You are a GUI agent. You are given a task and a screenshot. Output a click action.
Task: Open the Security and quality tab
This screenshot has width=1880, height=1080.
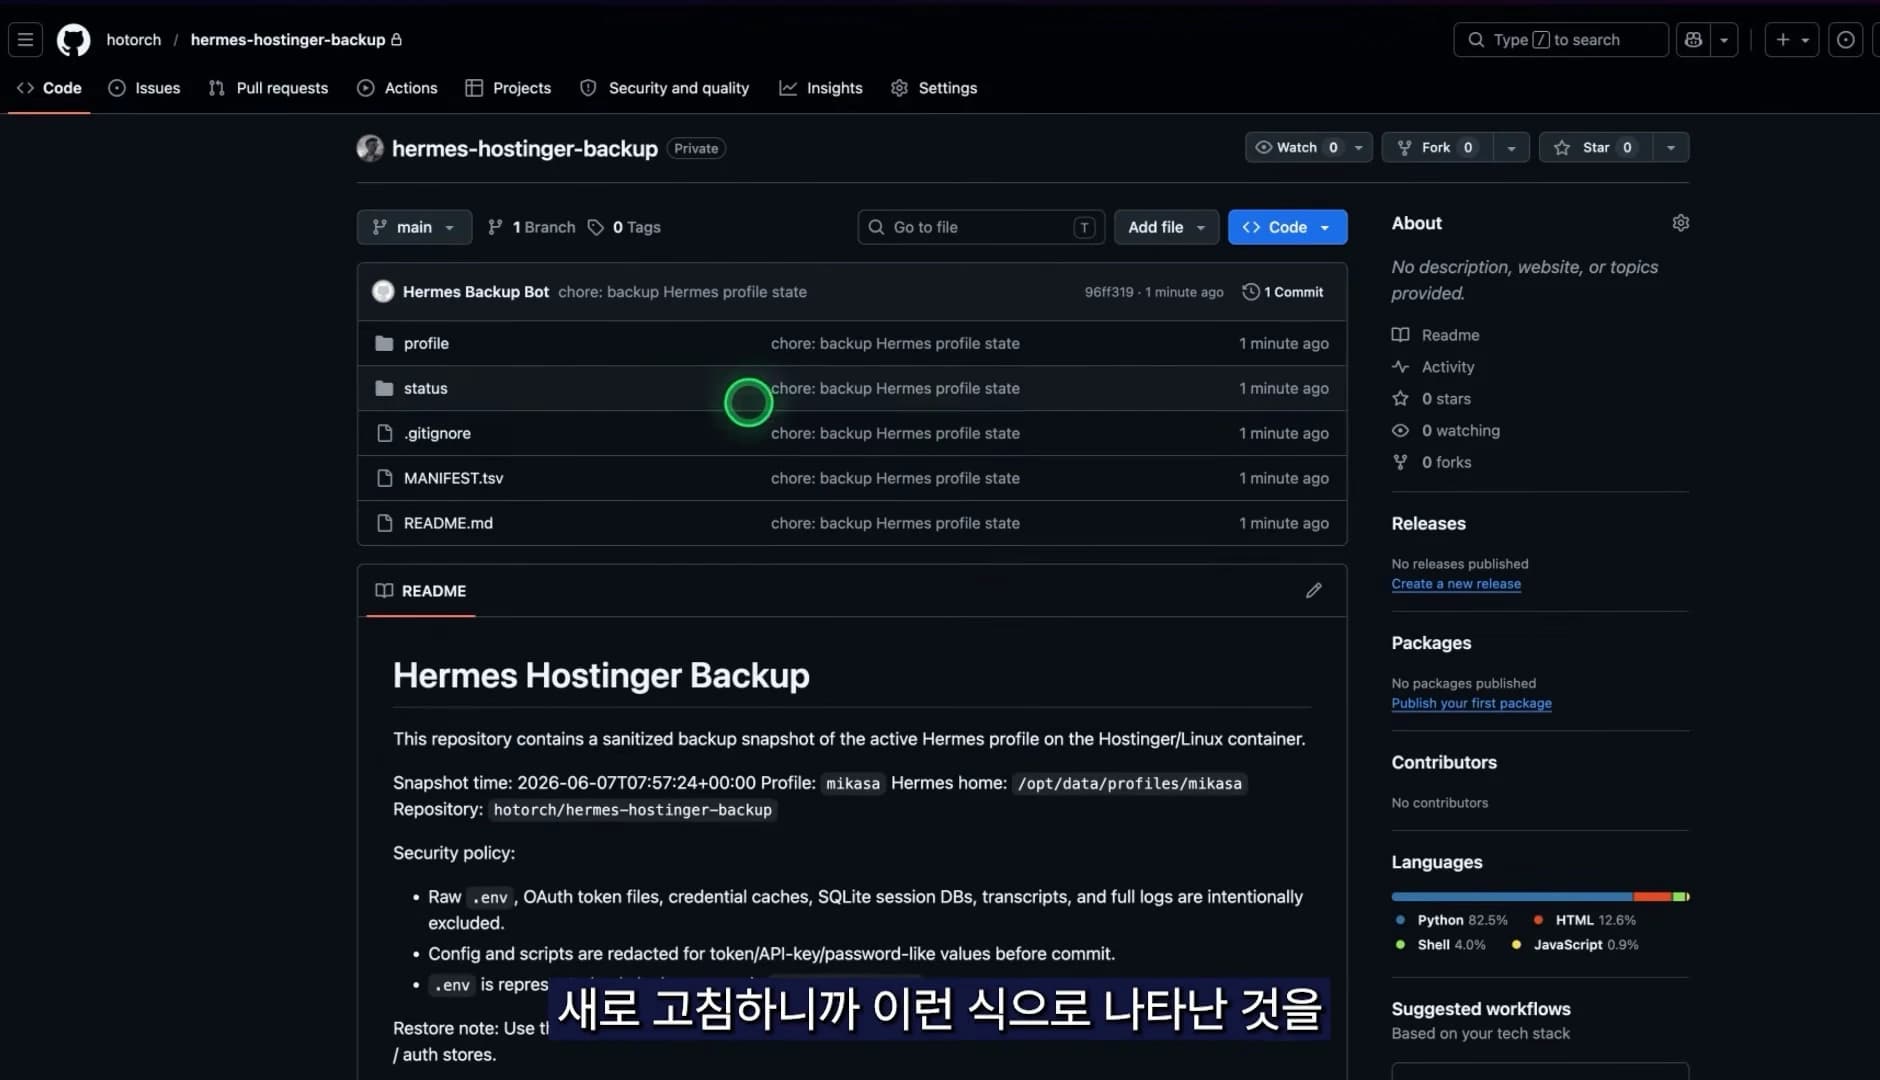click(x=664, y=88)
